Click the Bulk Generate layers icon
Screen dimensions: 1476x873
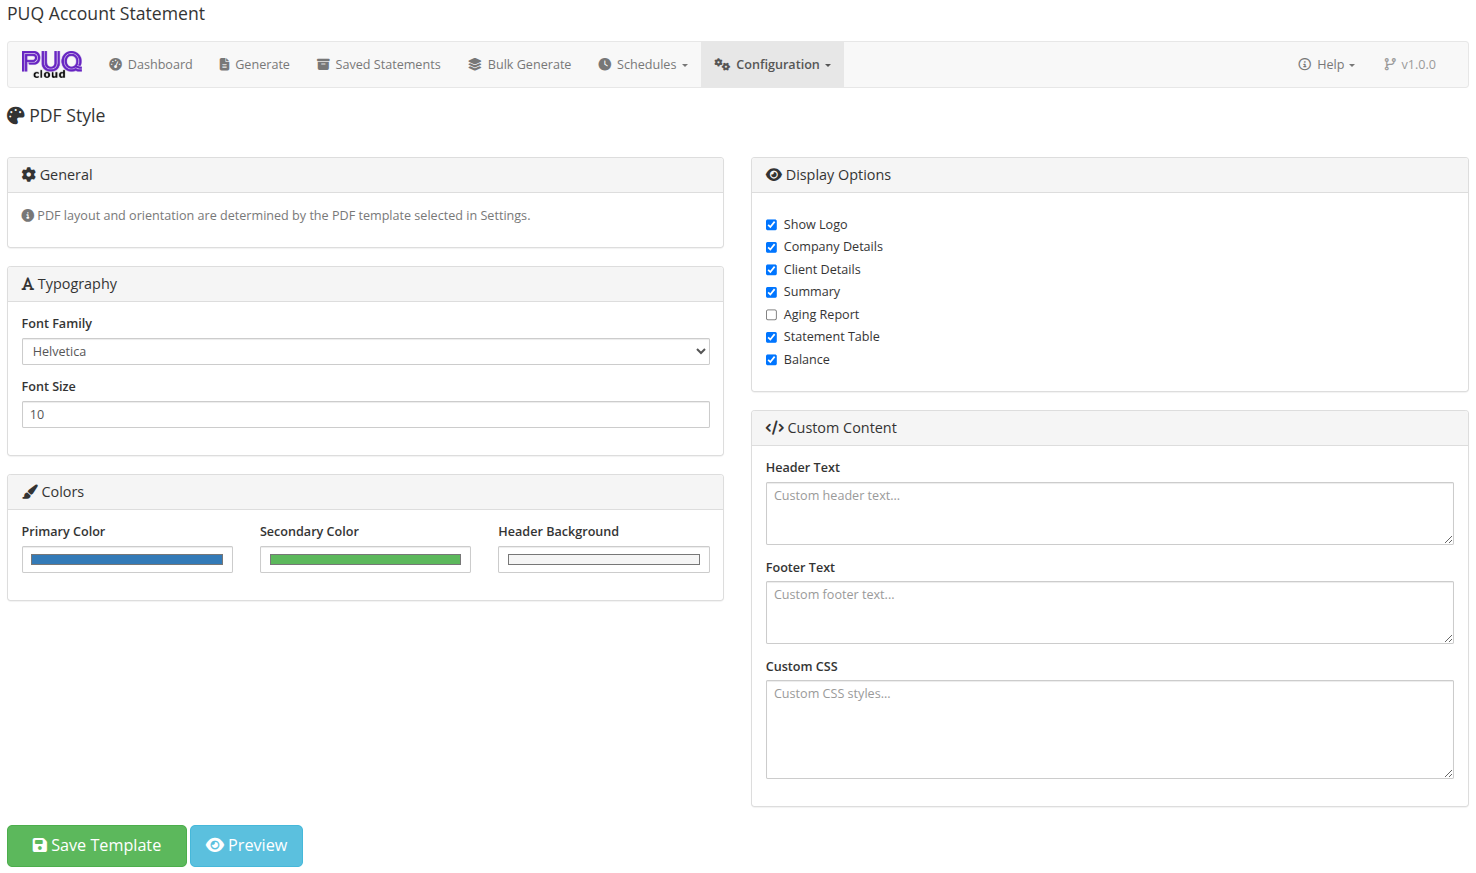click(475, 65)
